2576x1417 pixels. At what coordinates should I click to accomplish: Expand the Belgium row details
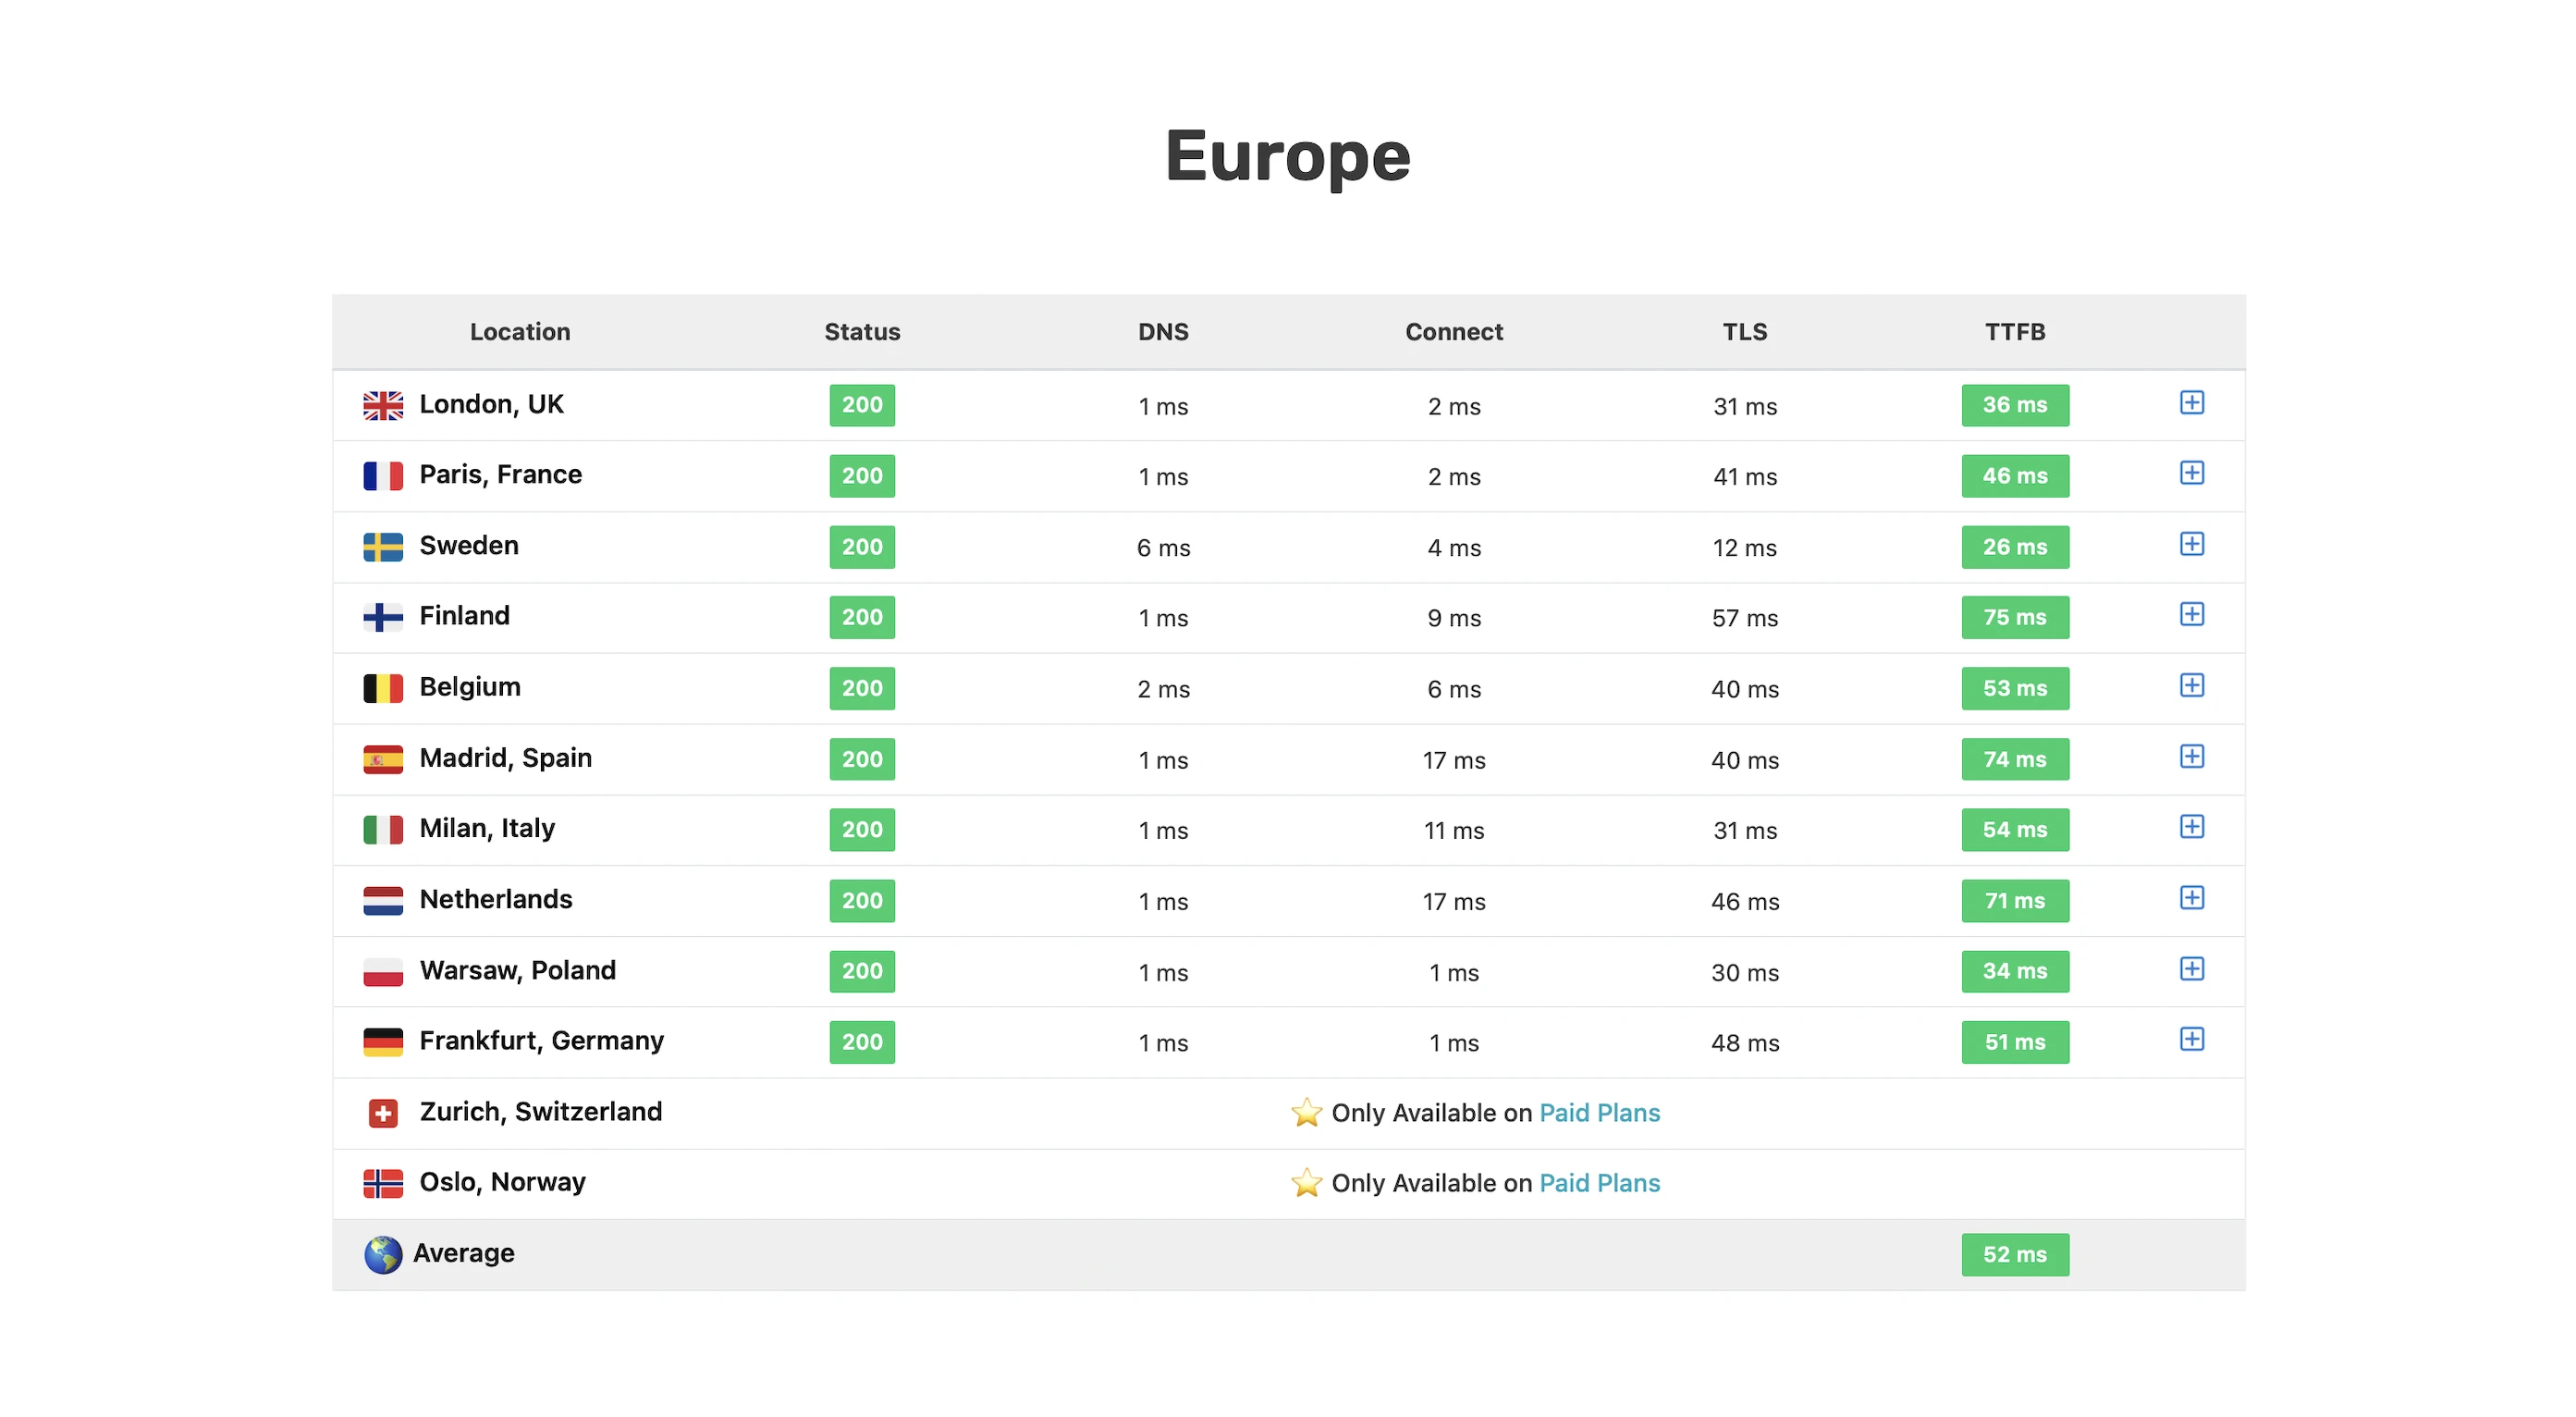[2191, 686]
